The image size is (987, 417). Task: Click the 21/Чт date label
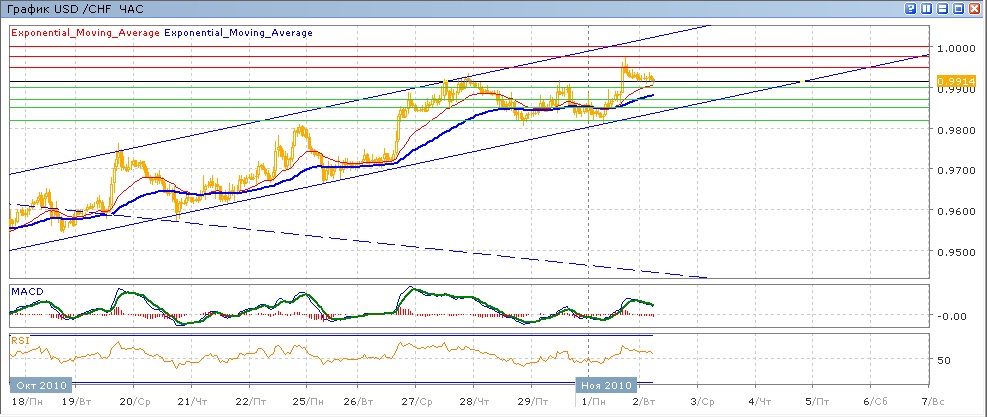pyautogui.click(x=193, y=401)
